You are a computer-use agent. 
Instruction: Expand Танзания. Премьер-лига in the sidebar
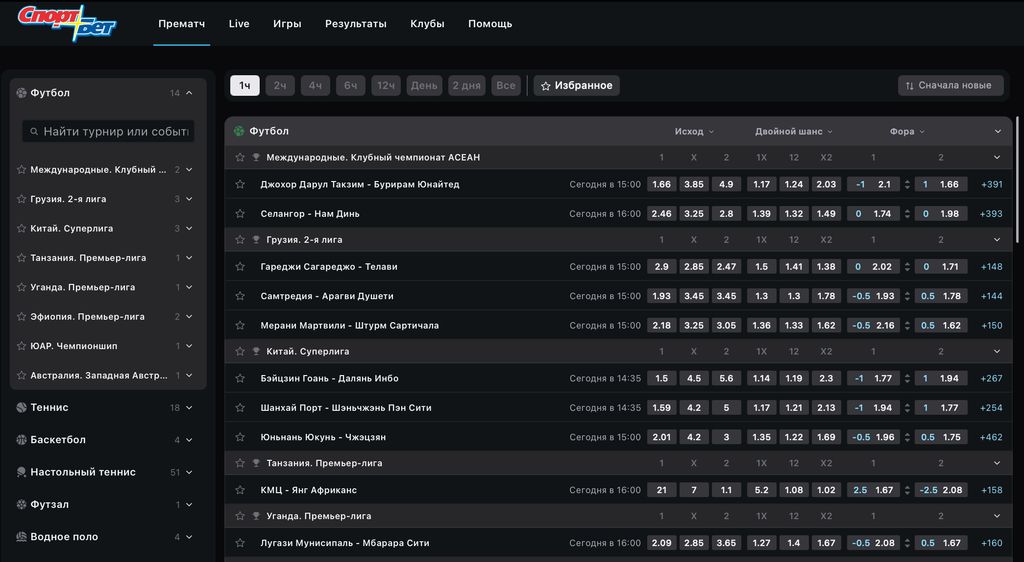(x=189, y=258)
